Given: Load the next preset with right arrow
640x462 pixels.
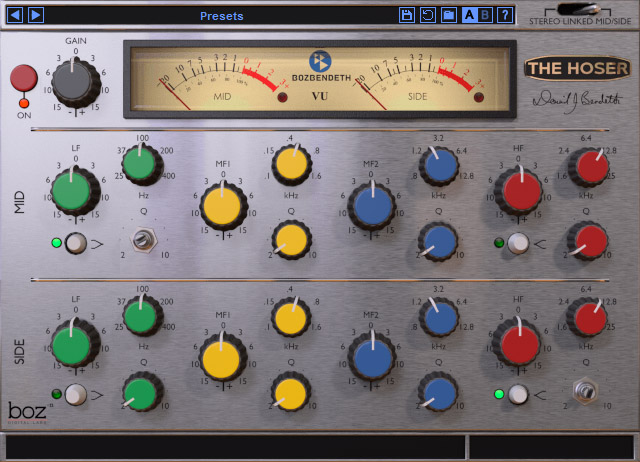Looking at the screenshot, I should (x=35, y=15).
